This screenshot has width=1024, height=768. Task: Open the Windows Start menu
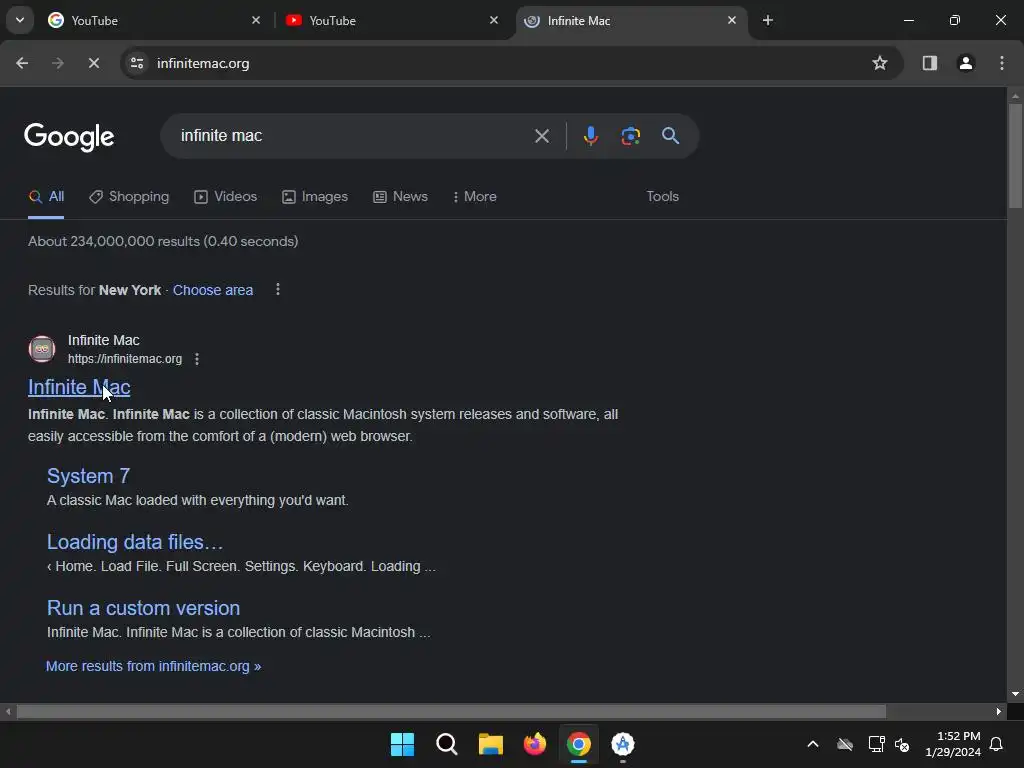(402, 744)
